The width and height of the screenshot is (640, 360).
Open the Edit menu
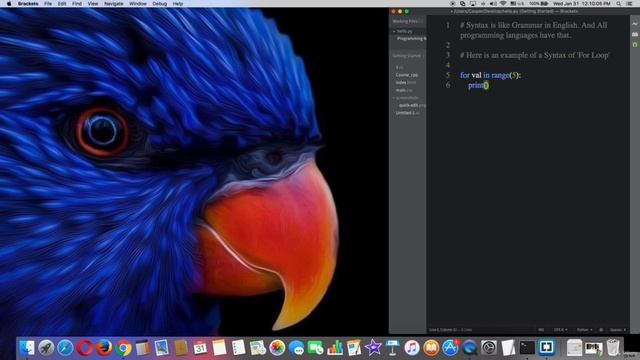tap(62, 4)
